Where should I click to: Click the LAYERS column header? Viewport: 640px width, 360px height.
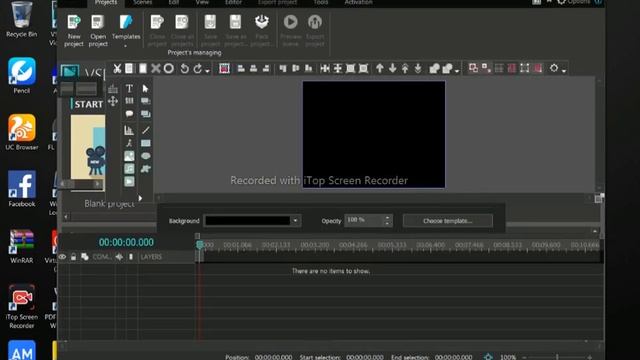coord(151,257)
